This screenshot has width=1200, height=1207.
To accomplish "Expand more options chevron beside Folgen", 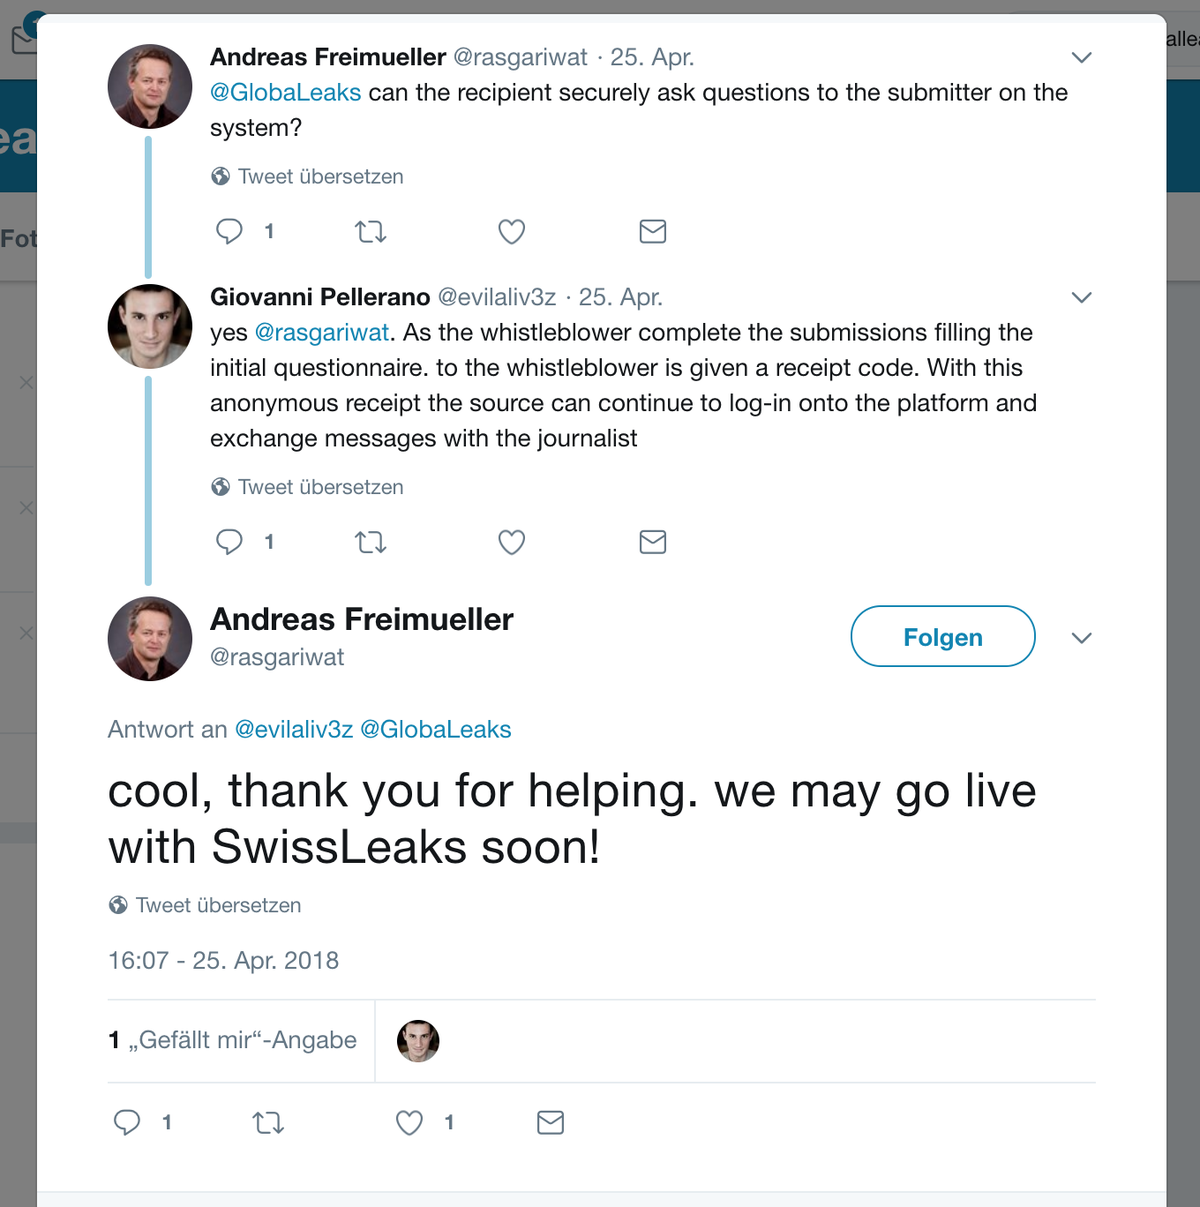I will click(1081, 638).
